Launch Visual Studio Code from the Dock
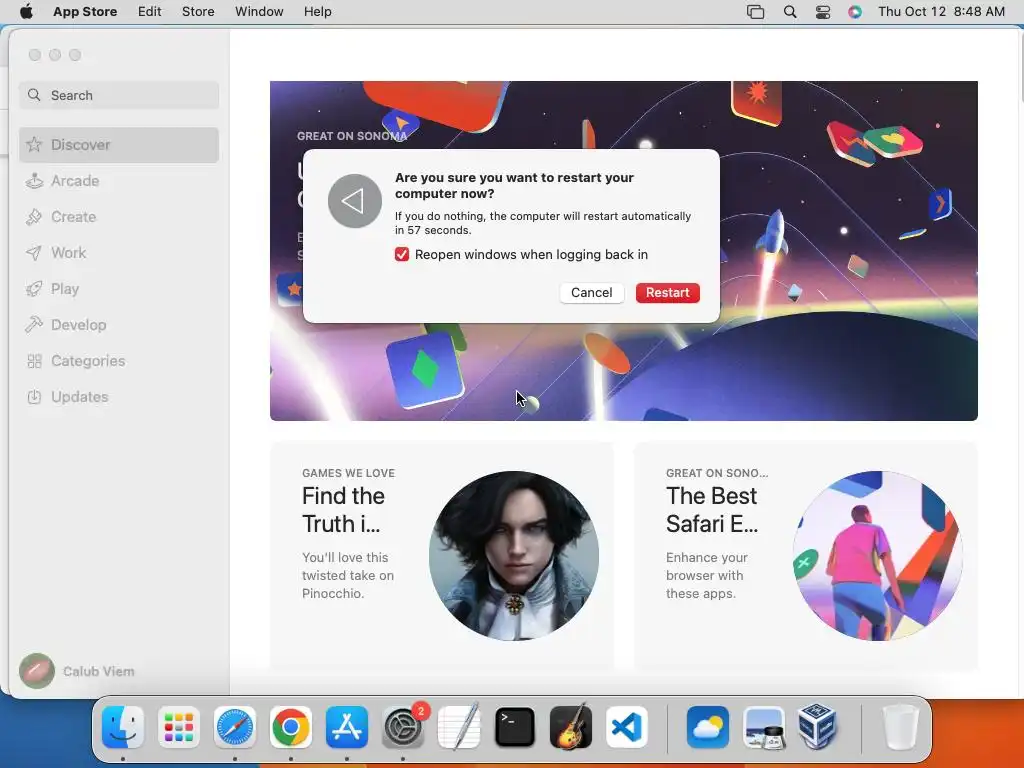This screenshot has height=768, width=1024. tap(627, 727)
